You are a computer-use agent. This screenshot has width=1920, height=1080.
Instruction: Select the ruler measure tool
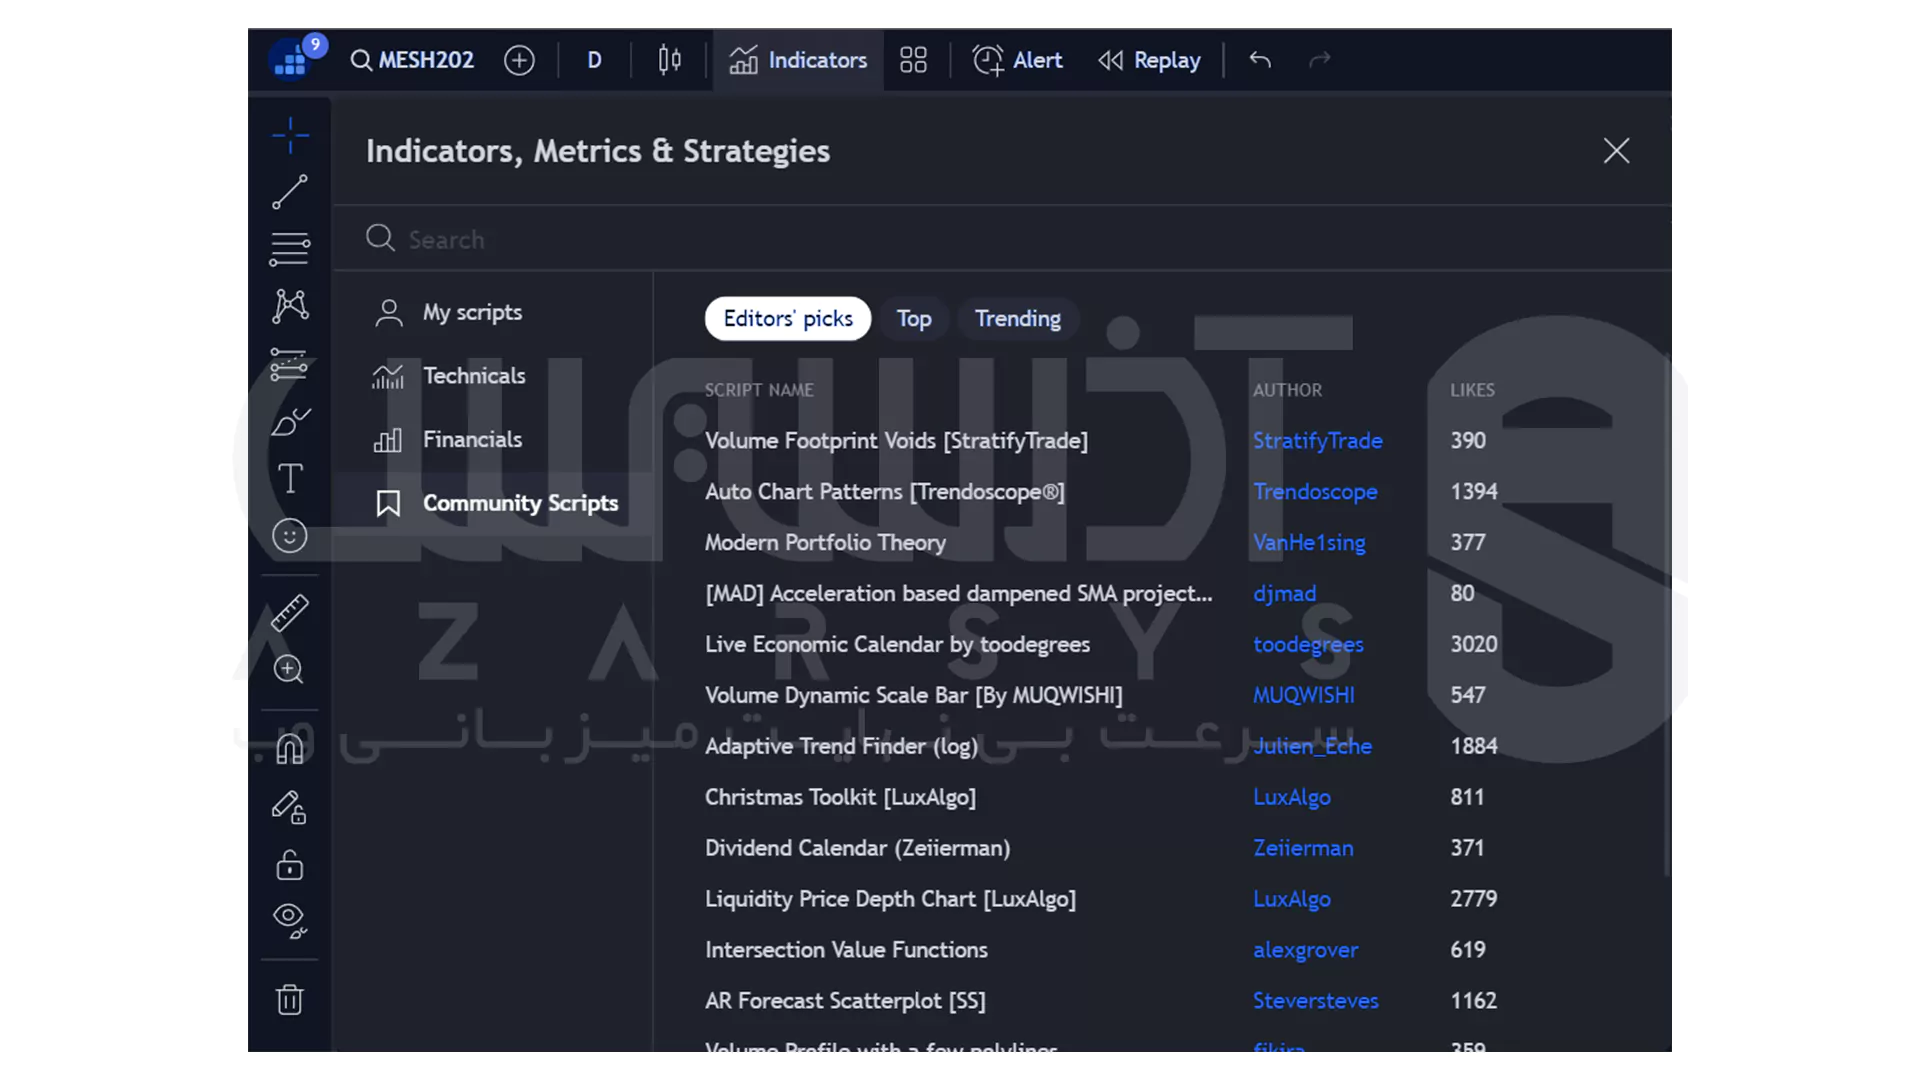click(x=290, y=612)
